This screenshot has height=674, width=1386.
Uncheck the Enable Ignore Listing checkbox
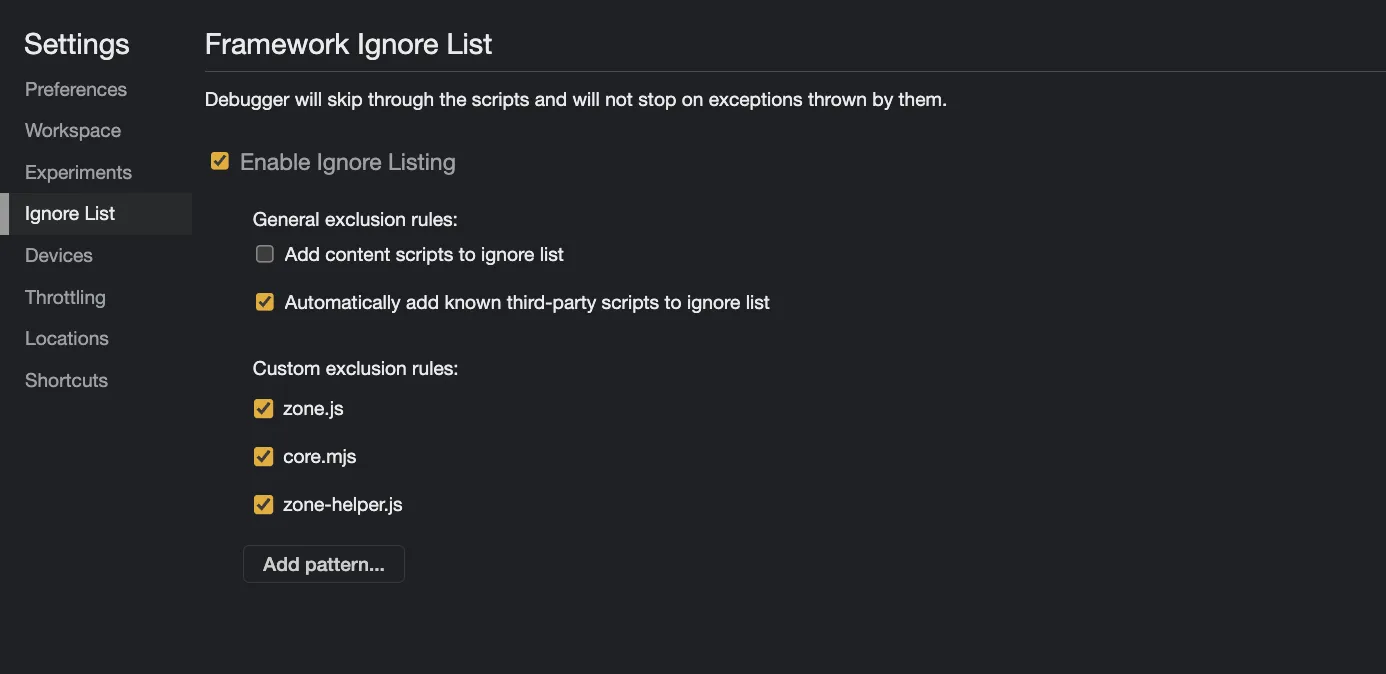[x=220, y=161]
